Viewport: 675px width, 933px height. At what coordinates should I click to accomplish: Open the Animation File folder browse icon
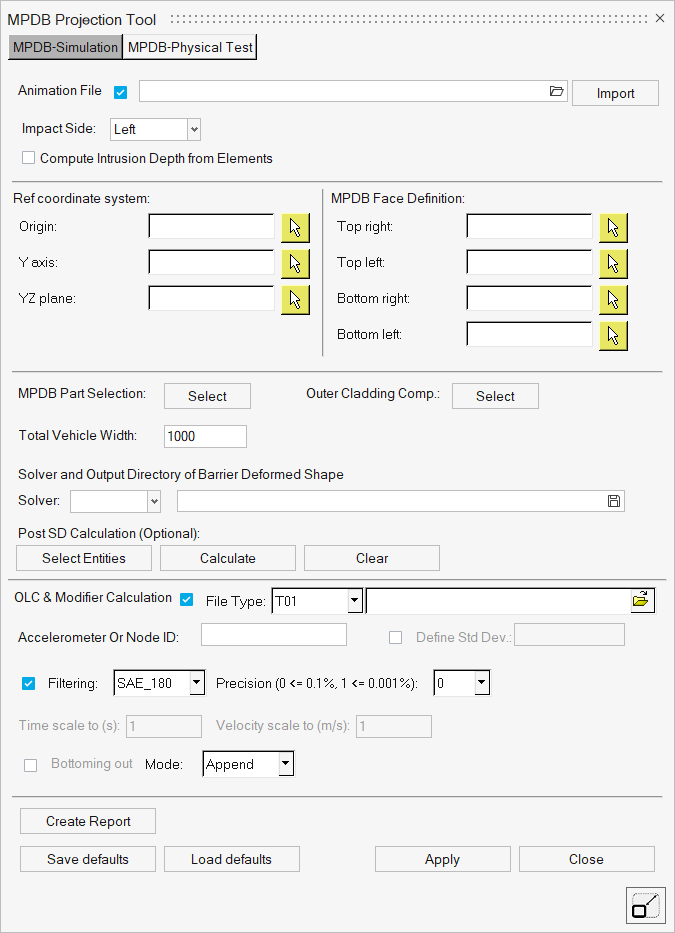pyautogui.click(x=557, y=92)
